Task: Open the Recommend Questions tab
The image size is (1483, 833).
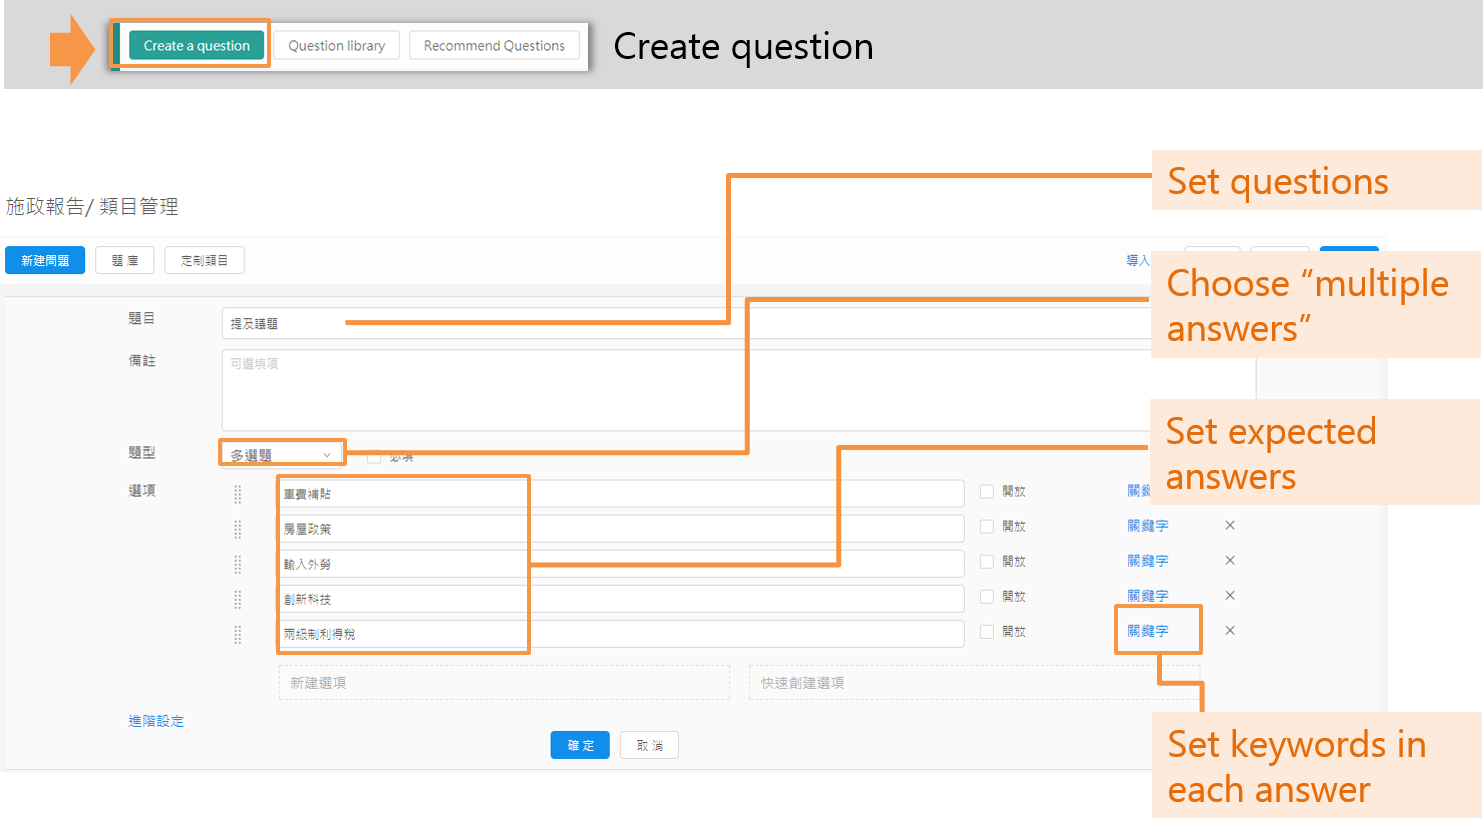Action: point(494,46)
